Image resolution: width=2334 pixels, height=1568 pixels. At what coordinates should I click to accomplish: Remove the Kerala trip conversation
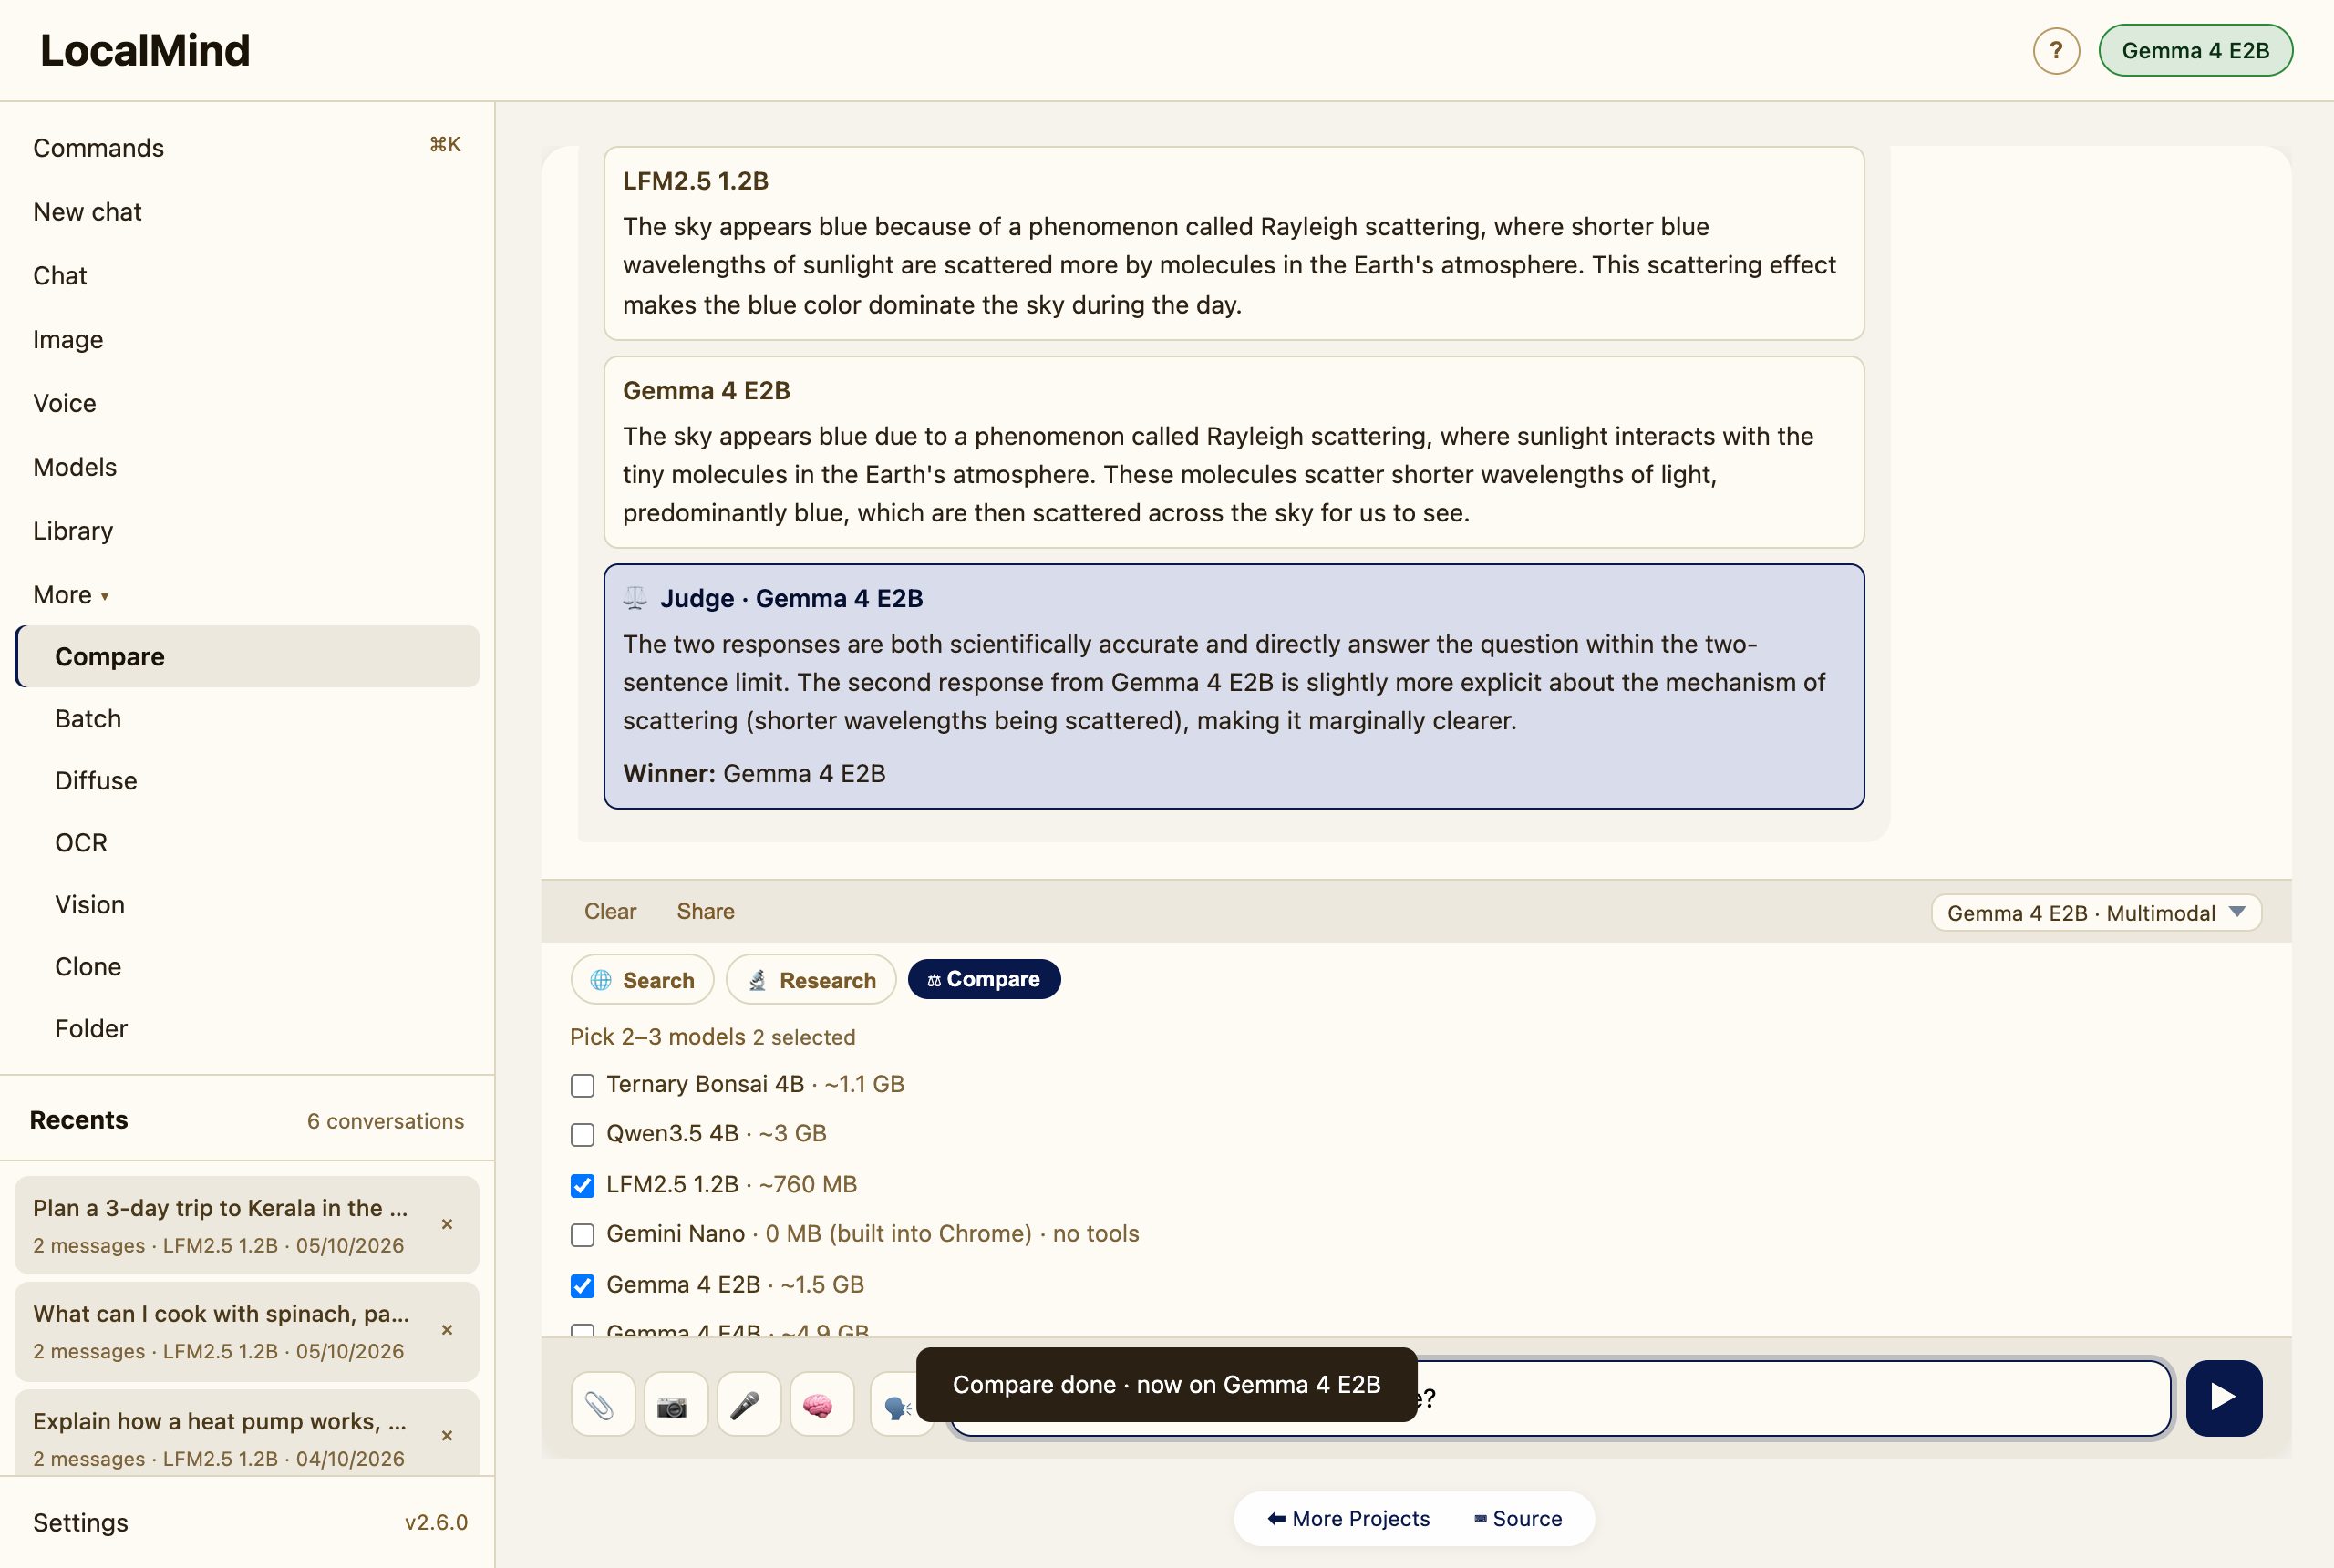447,1224
